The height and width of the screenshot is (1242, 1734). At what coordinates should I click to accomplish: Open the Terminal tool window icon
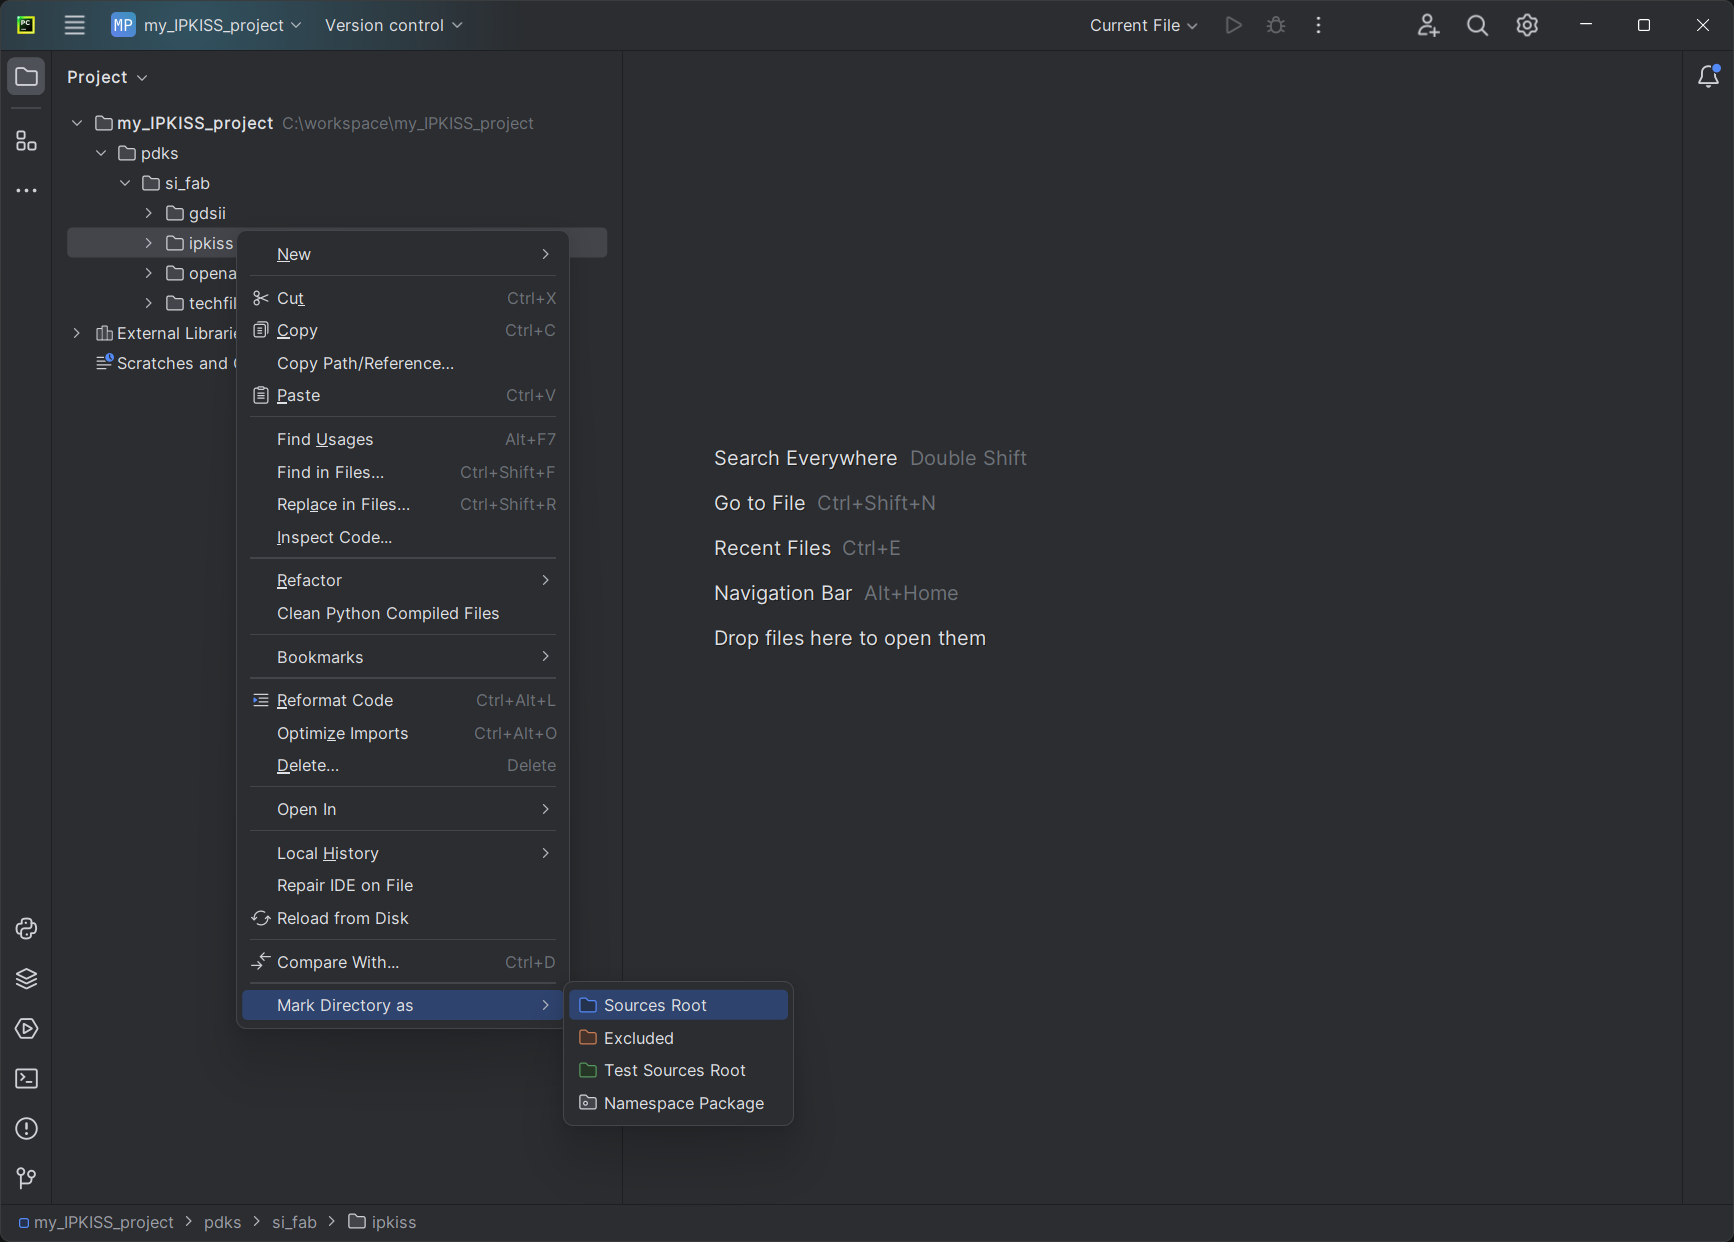(27, 1079)
